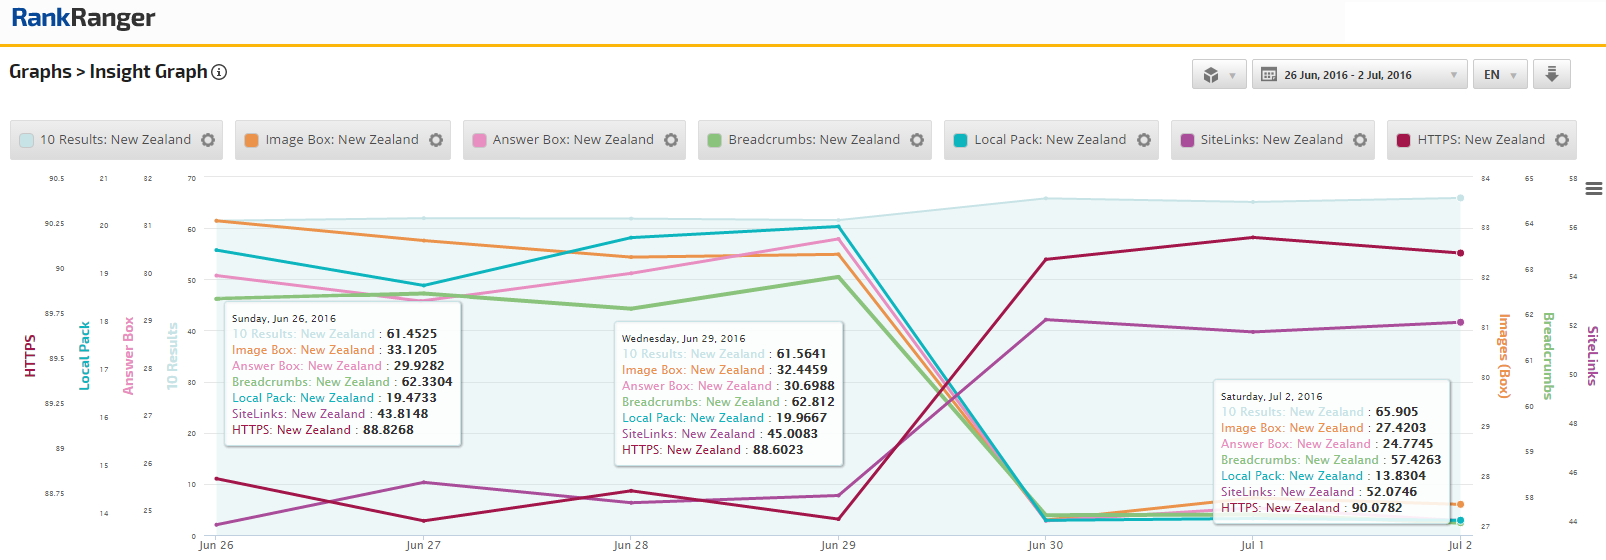Click SiteLinks legend gear icon
The image size is (1606, 560).
(1360, 140)
